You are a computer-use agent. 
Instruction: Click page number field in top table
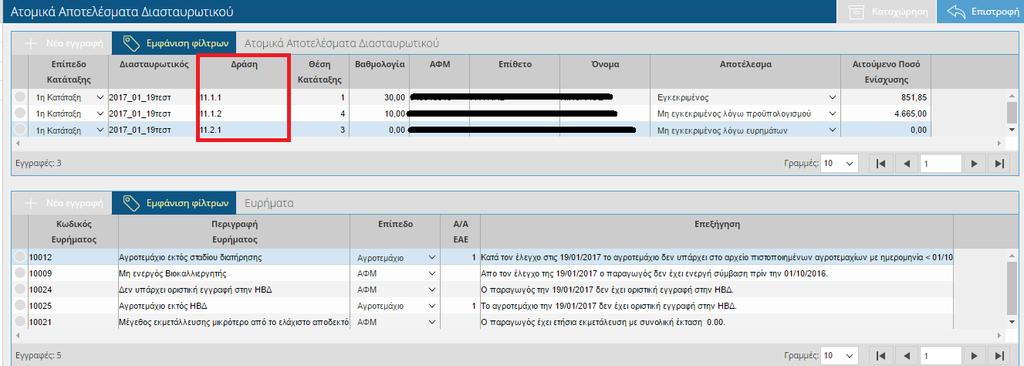[x=940, y=163]
